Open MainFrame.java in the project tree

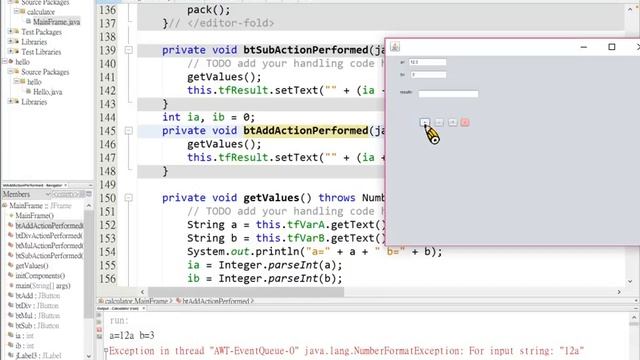tap(56, 22)
